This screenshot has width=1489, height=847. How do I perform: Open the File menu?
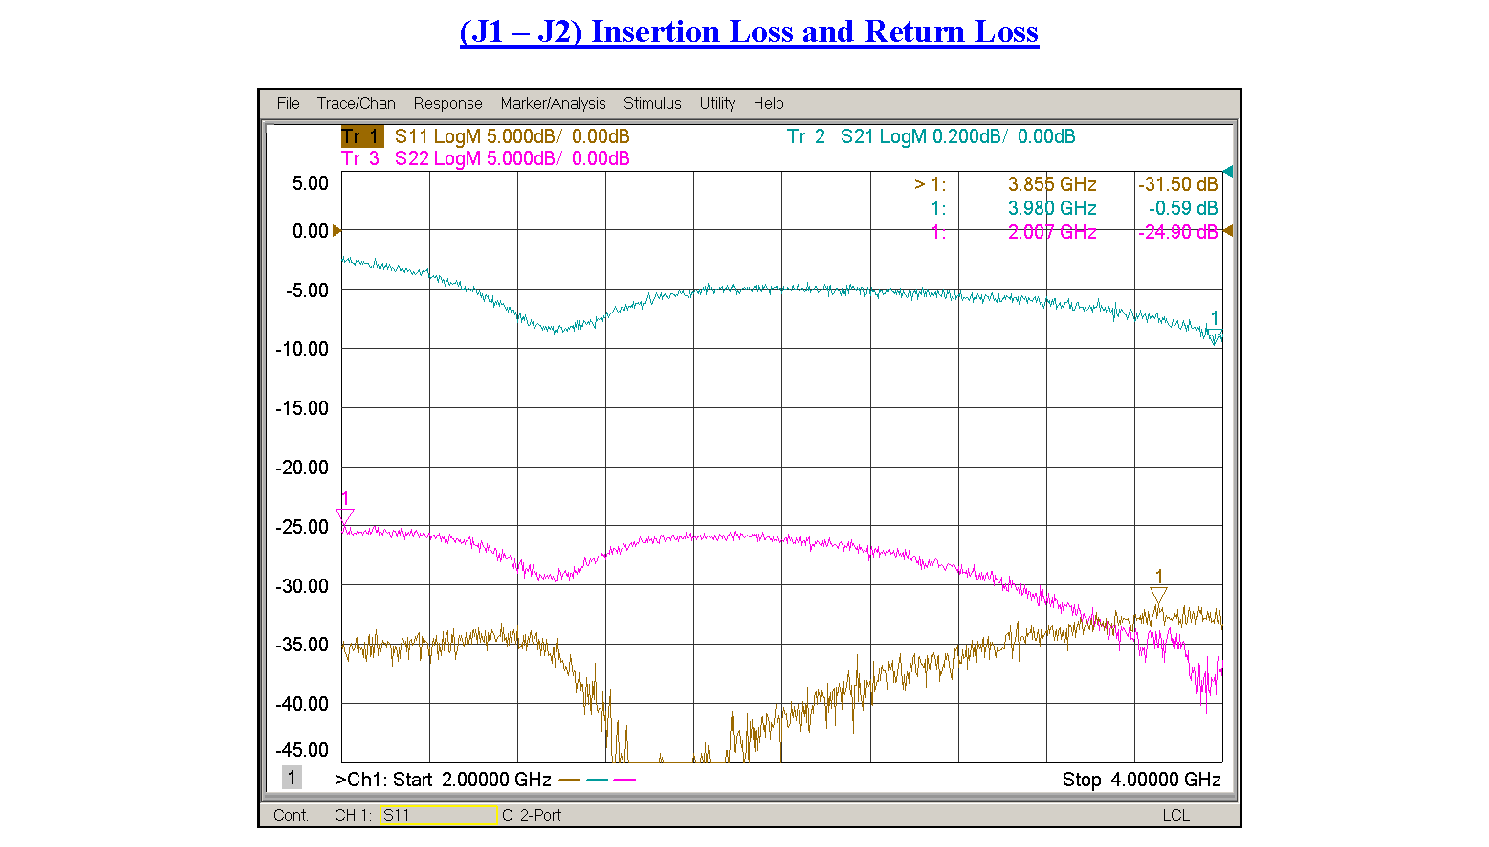[x=288, y=103]
